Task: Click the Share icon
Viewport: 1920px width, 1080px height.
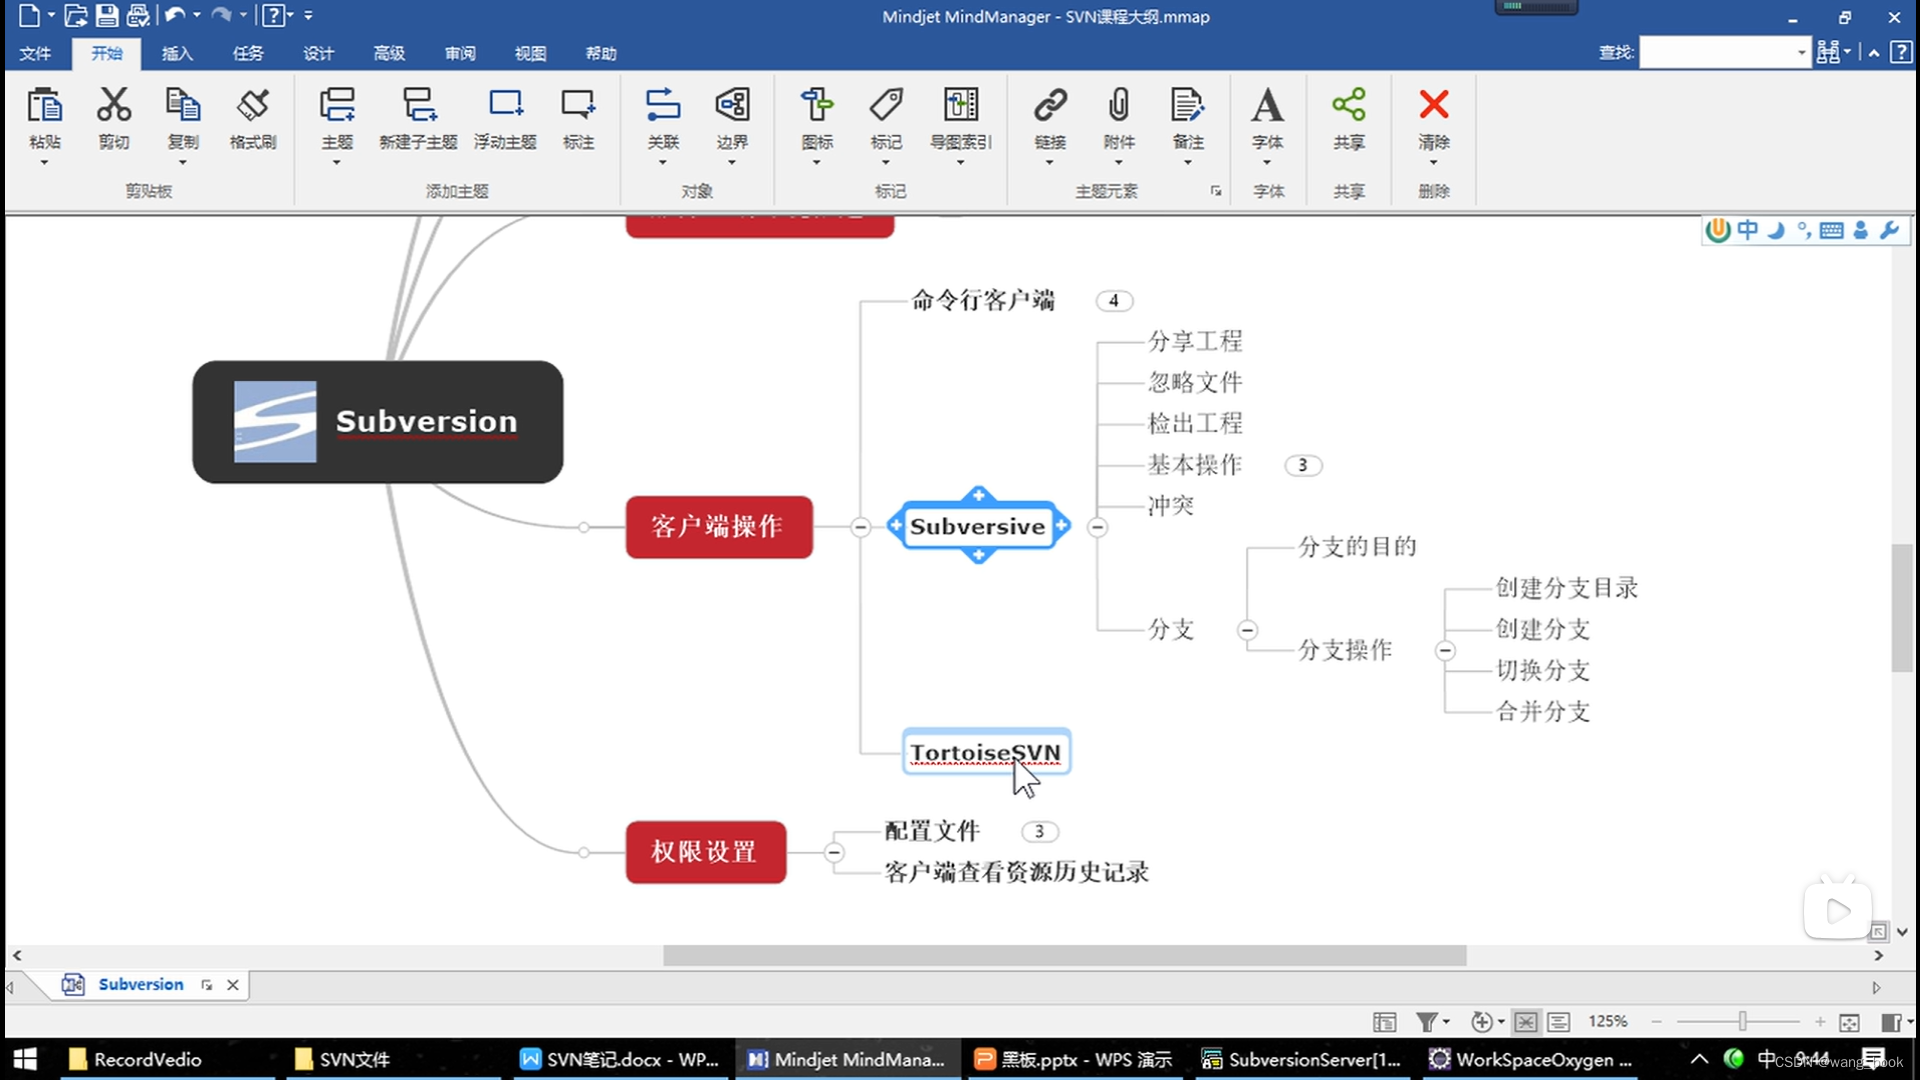Action: click(1349, 105)
